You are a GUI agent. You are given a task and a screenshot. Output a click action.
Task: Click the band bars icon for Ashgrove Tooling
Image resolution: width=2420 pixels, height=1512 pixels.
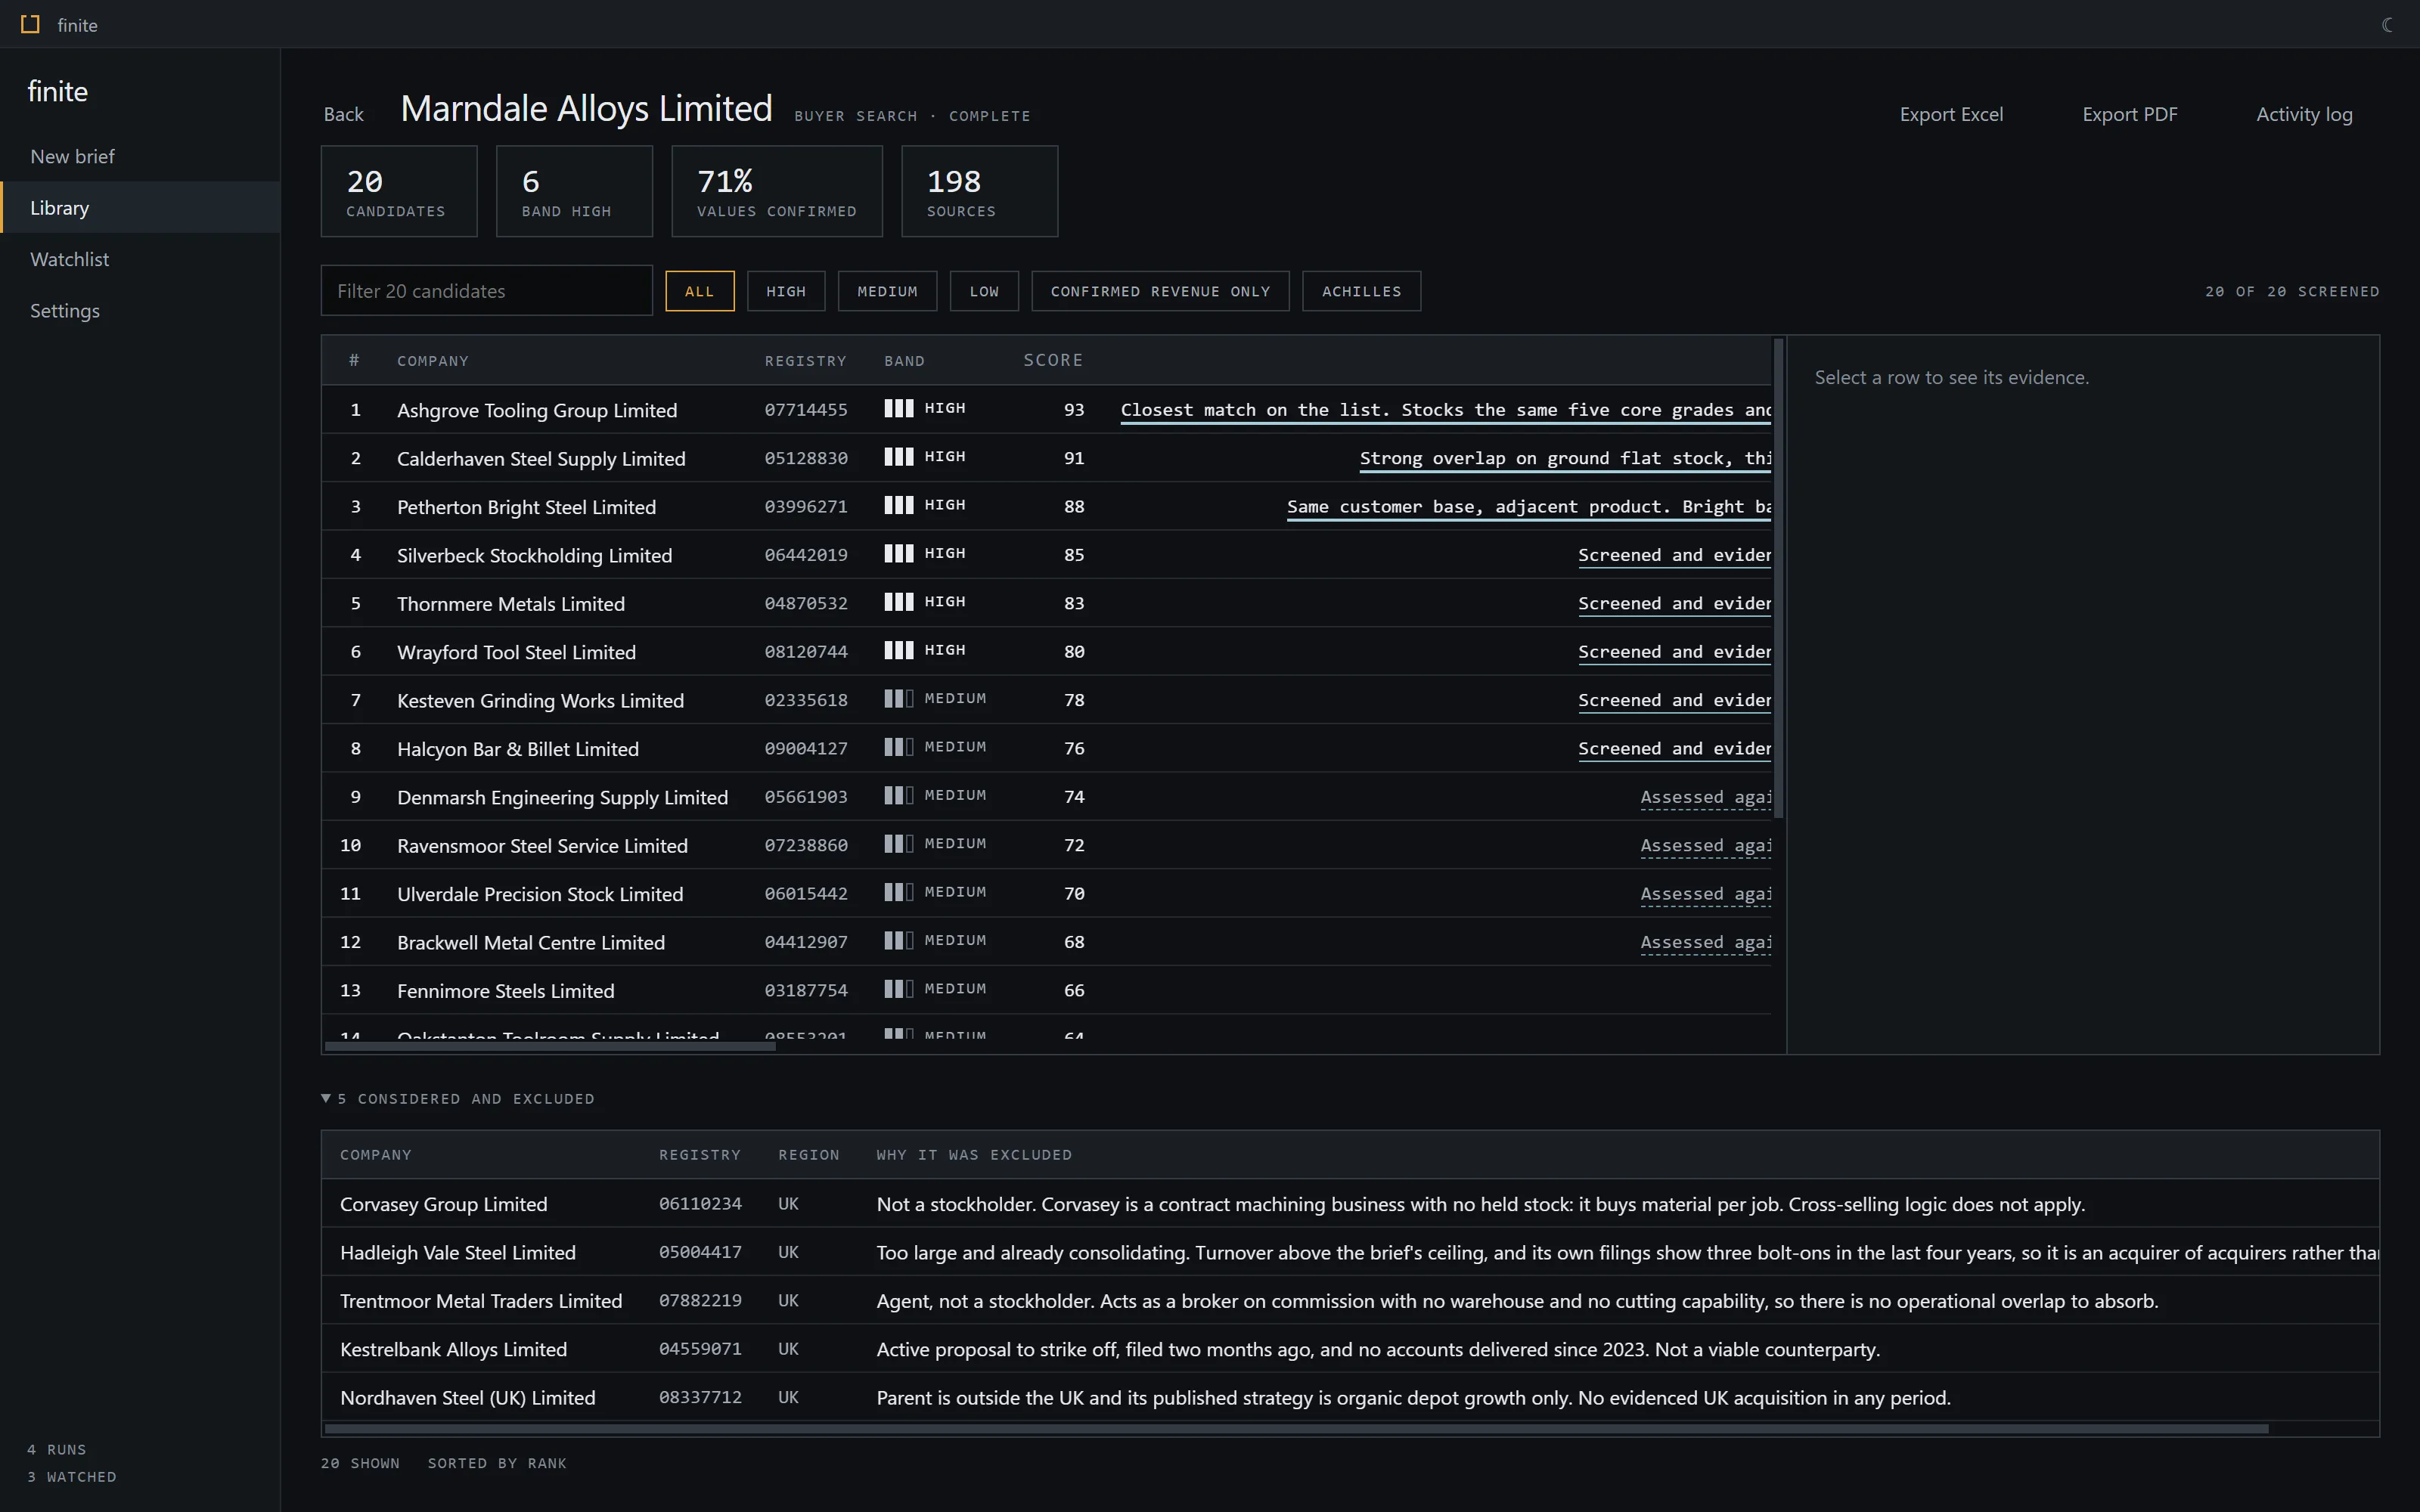coord(898,408)
